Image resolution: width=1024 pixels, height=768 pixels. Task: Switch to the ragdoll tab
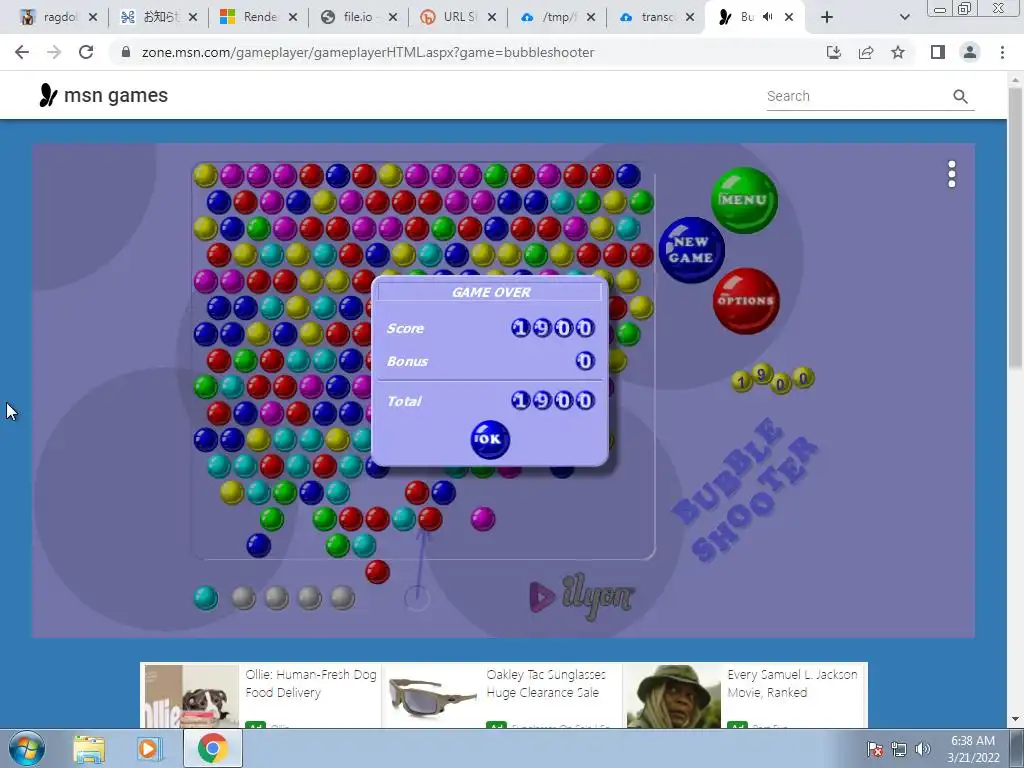[59, 17]
